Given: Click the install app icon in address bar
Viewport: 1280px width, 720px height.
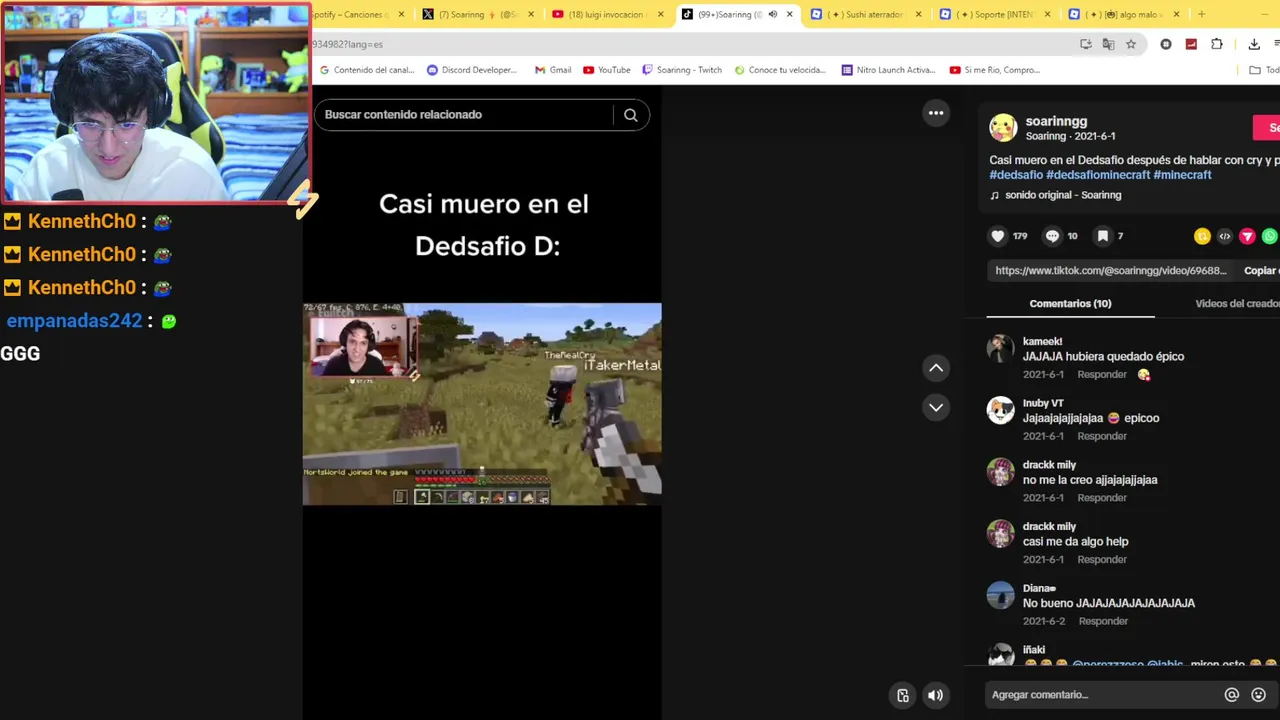Looking at the screenshot, I should click(x=1086, y=44).
